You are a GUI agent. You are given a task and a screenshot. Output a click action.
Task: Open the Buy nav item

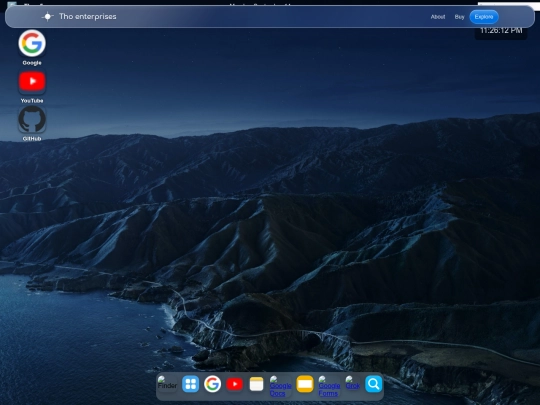[459, 17]
